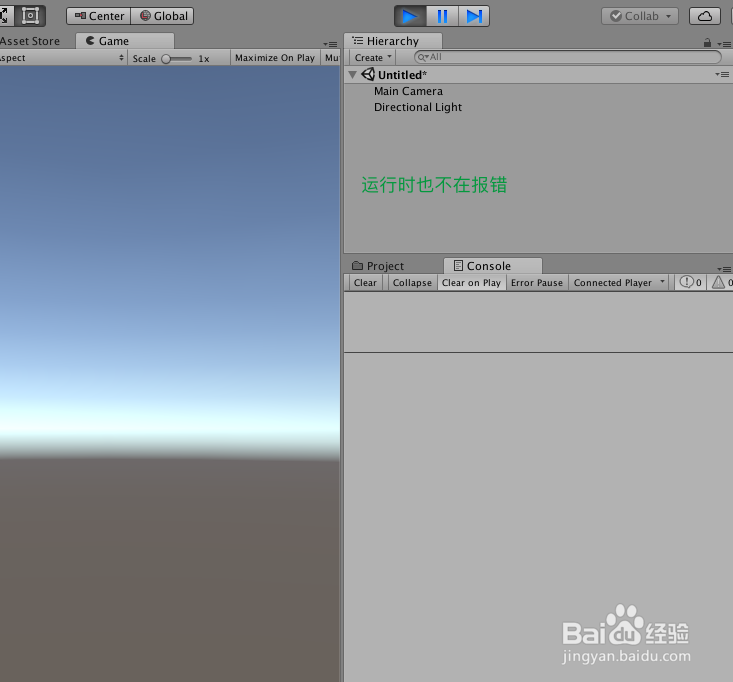Open Console panel options menu icon
The height and width of the screenshot is (682, 733).
(724, 269)
